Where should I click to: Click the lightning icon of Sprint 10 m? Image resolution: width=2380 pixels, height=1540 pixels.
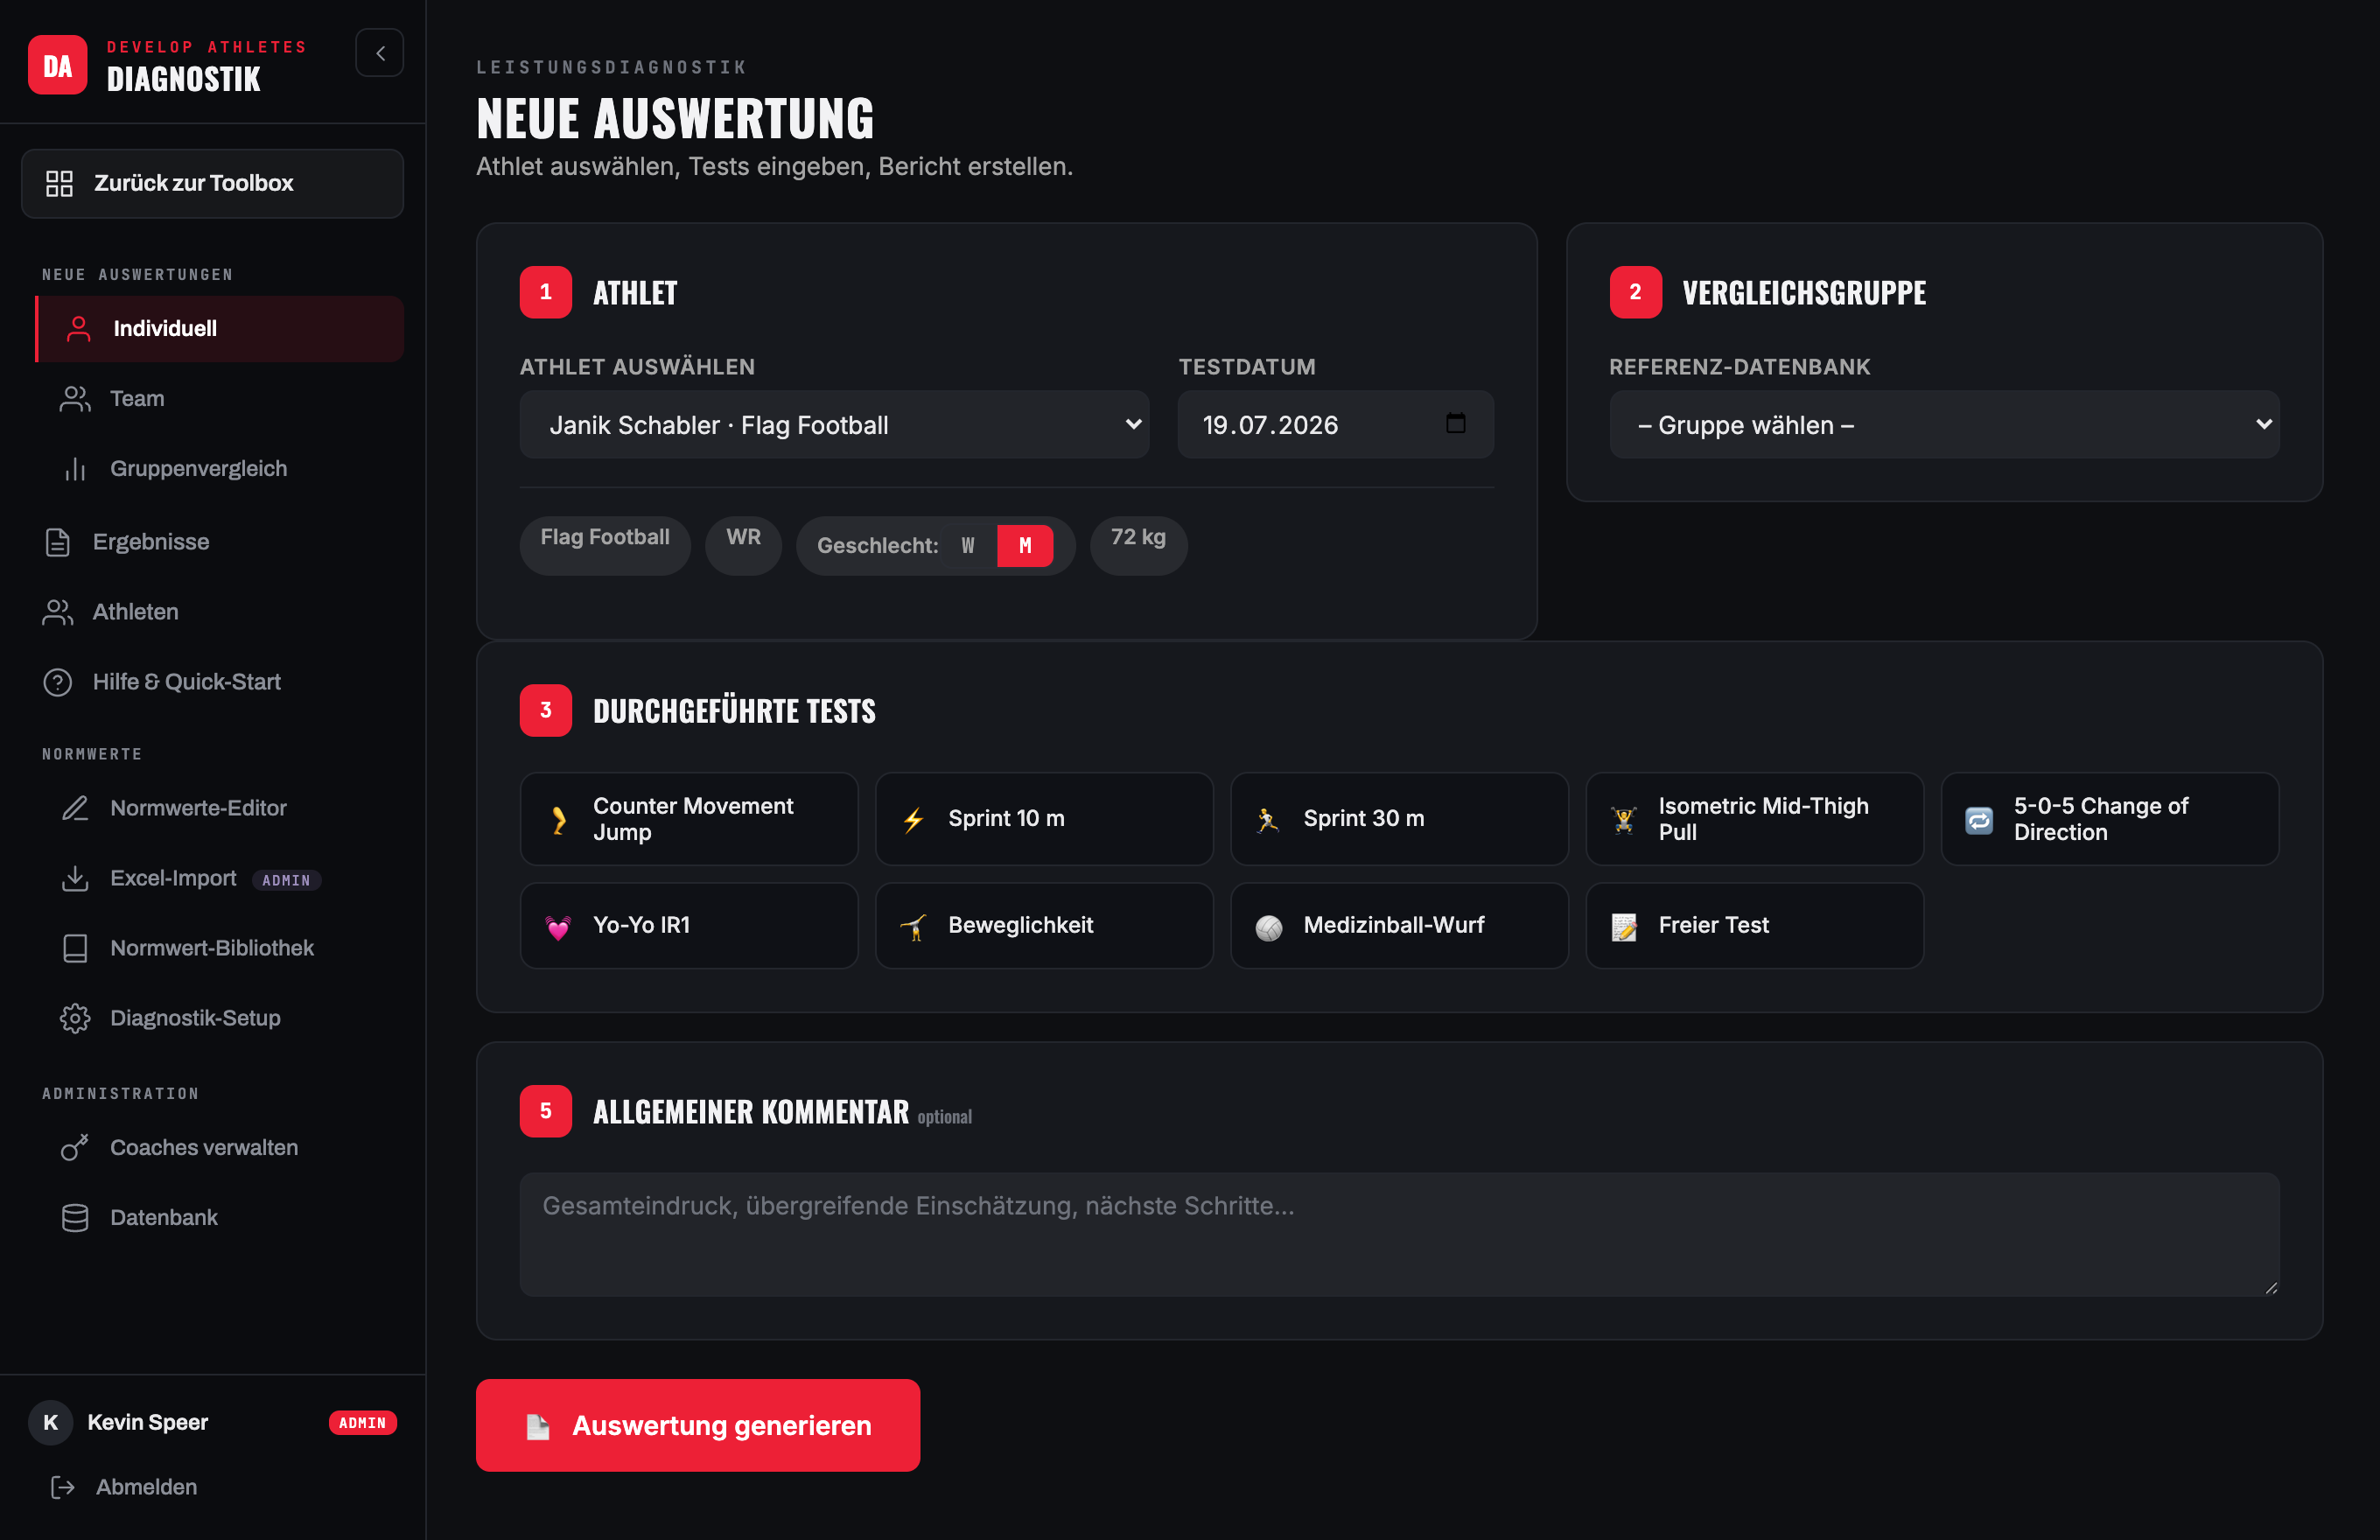click(x=914, y=820)
